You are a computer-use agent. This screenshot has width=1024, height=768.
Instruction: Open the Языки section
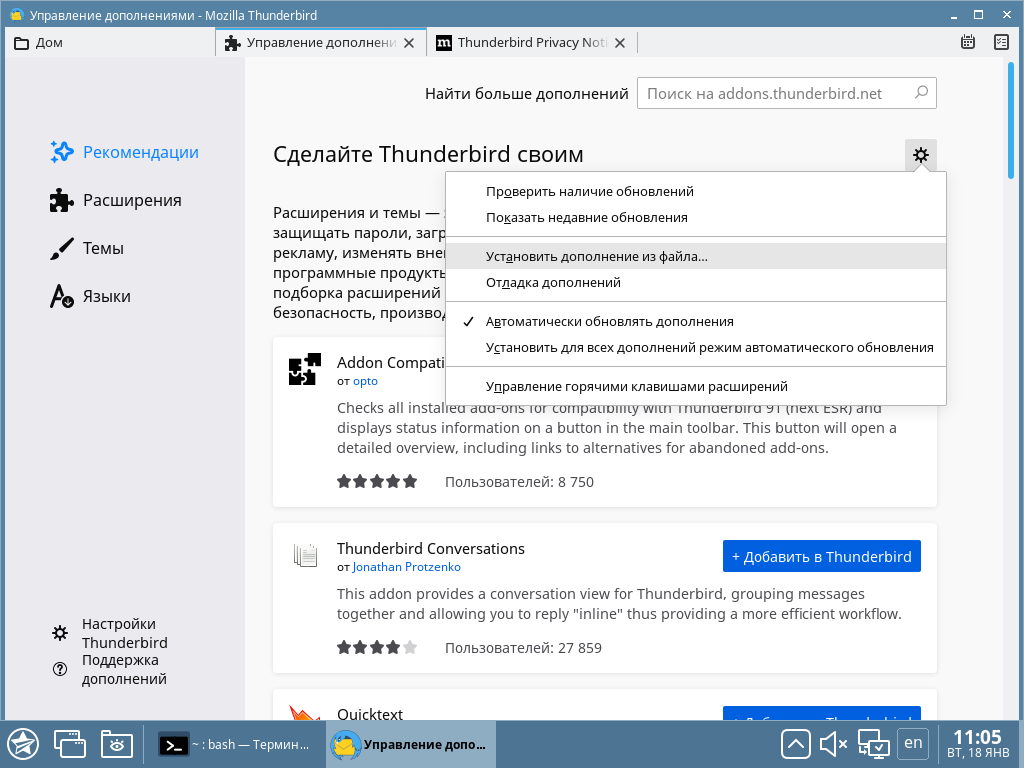point(106,296)
